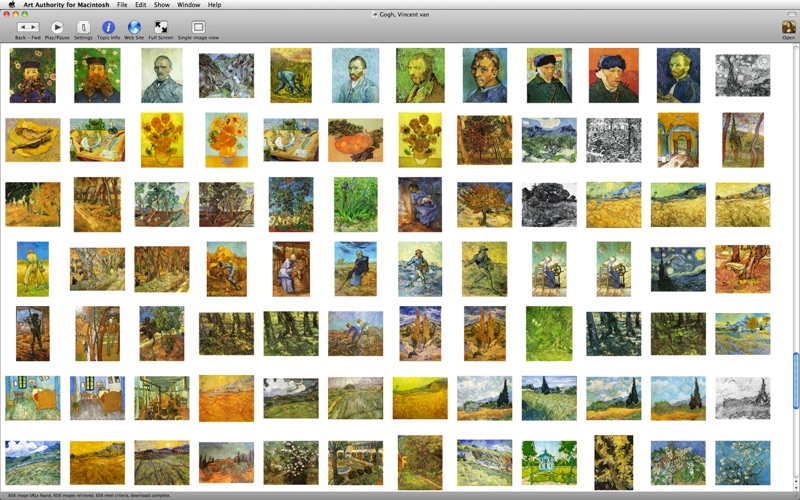The image size is (800, 500).
Task: Open the Apple menu
Action: click(x=11, y=5)
